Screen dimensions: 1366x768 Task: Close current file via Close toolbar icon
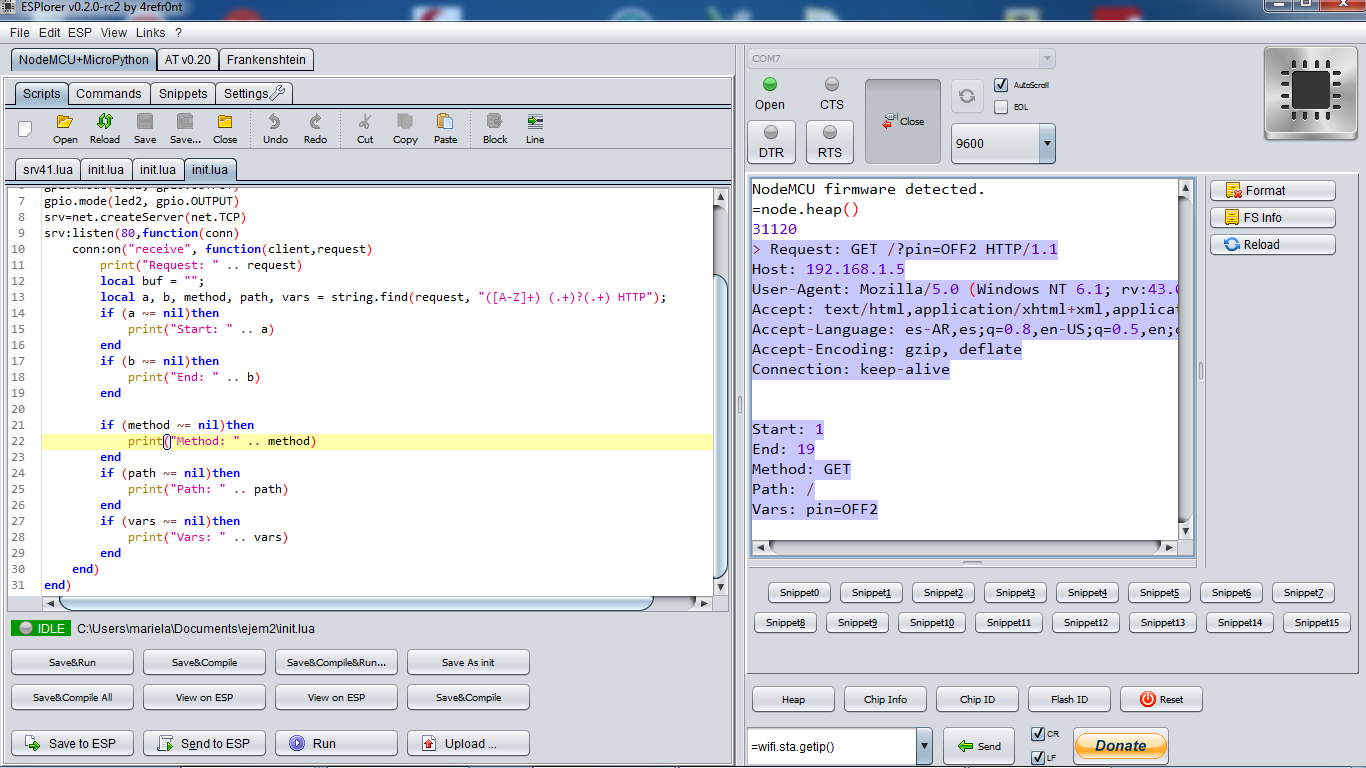click(x=225, y=128)
